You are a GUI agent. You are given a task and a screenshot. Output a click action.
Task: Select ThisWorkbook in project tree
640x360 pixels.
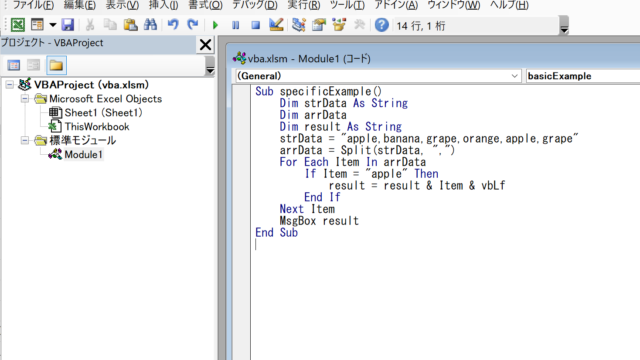pyautogui.click(x=97, y=127)
